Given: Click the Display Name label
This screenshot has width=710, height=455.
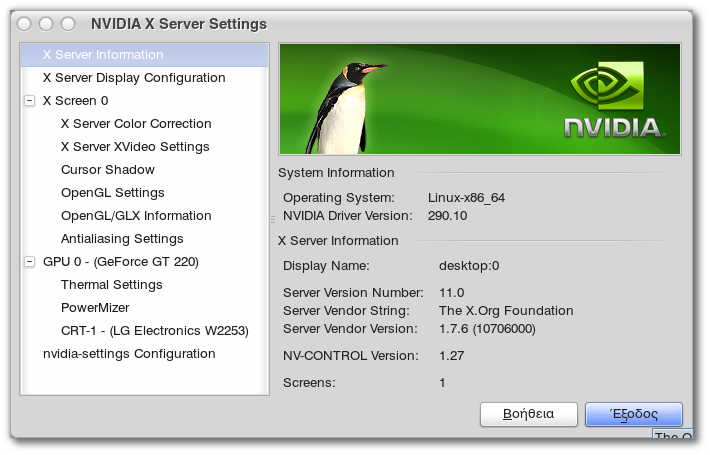Looking at the screenshot, I should 326,266.
